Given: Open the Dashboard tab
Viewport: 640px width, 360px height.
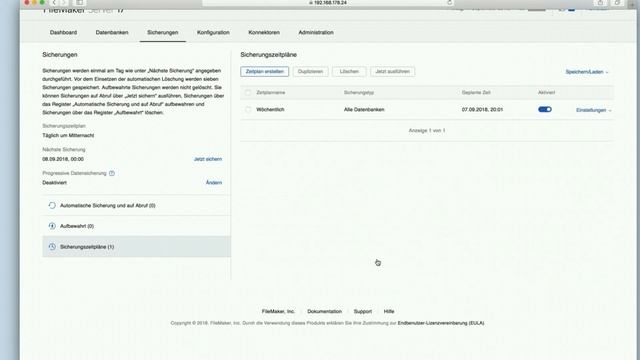Looking at the screenshot, I should [x=63, y=32].
